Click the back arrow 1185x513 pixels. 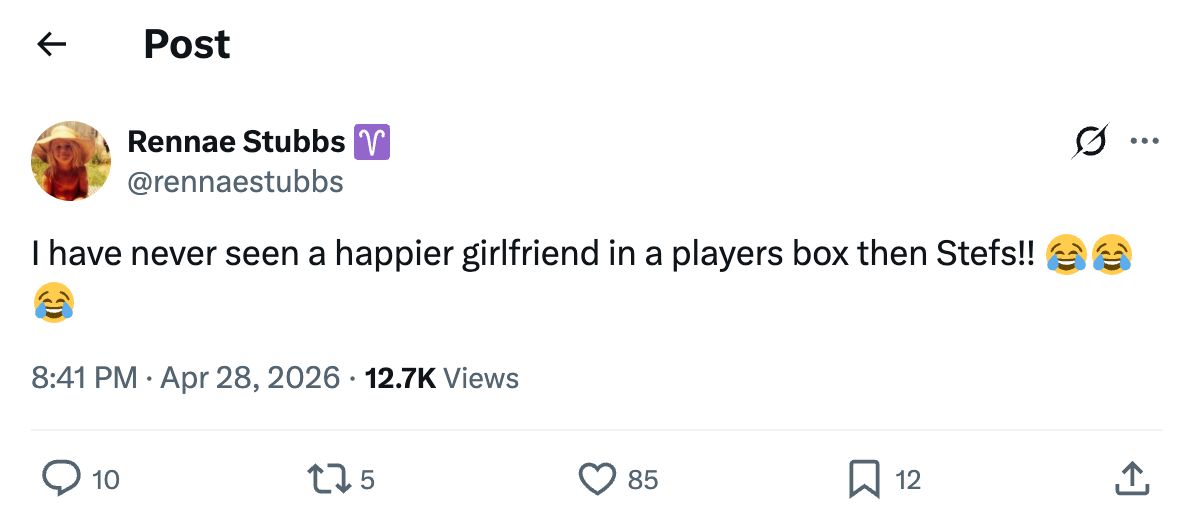click(51, 44)
